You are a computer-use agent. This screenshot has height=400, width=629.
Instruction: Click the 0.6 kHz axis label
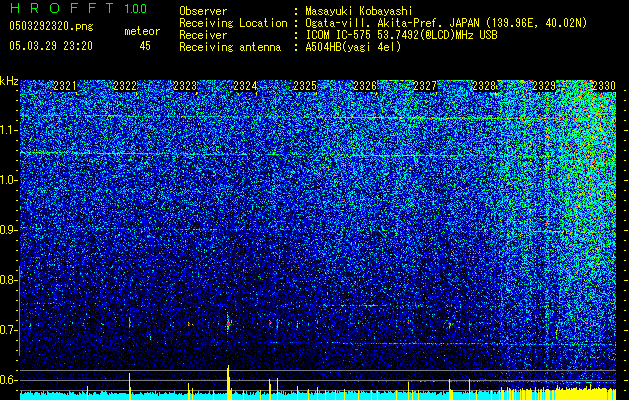[x=7, y=380]
